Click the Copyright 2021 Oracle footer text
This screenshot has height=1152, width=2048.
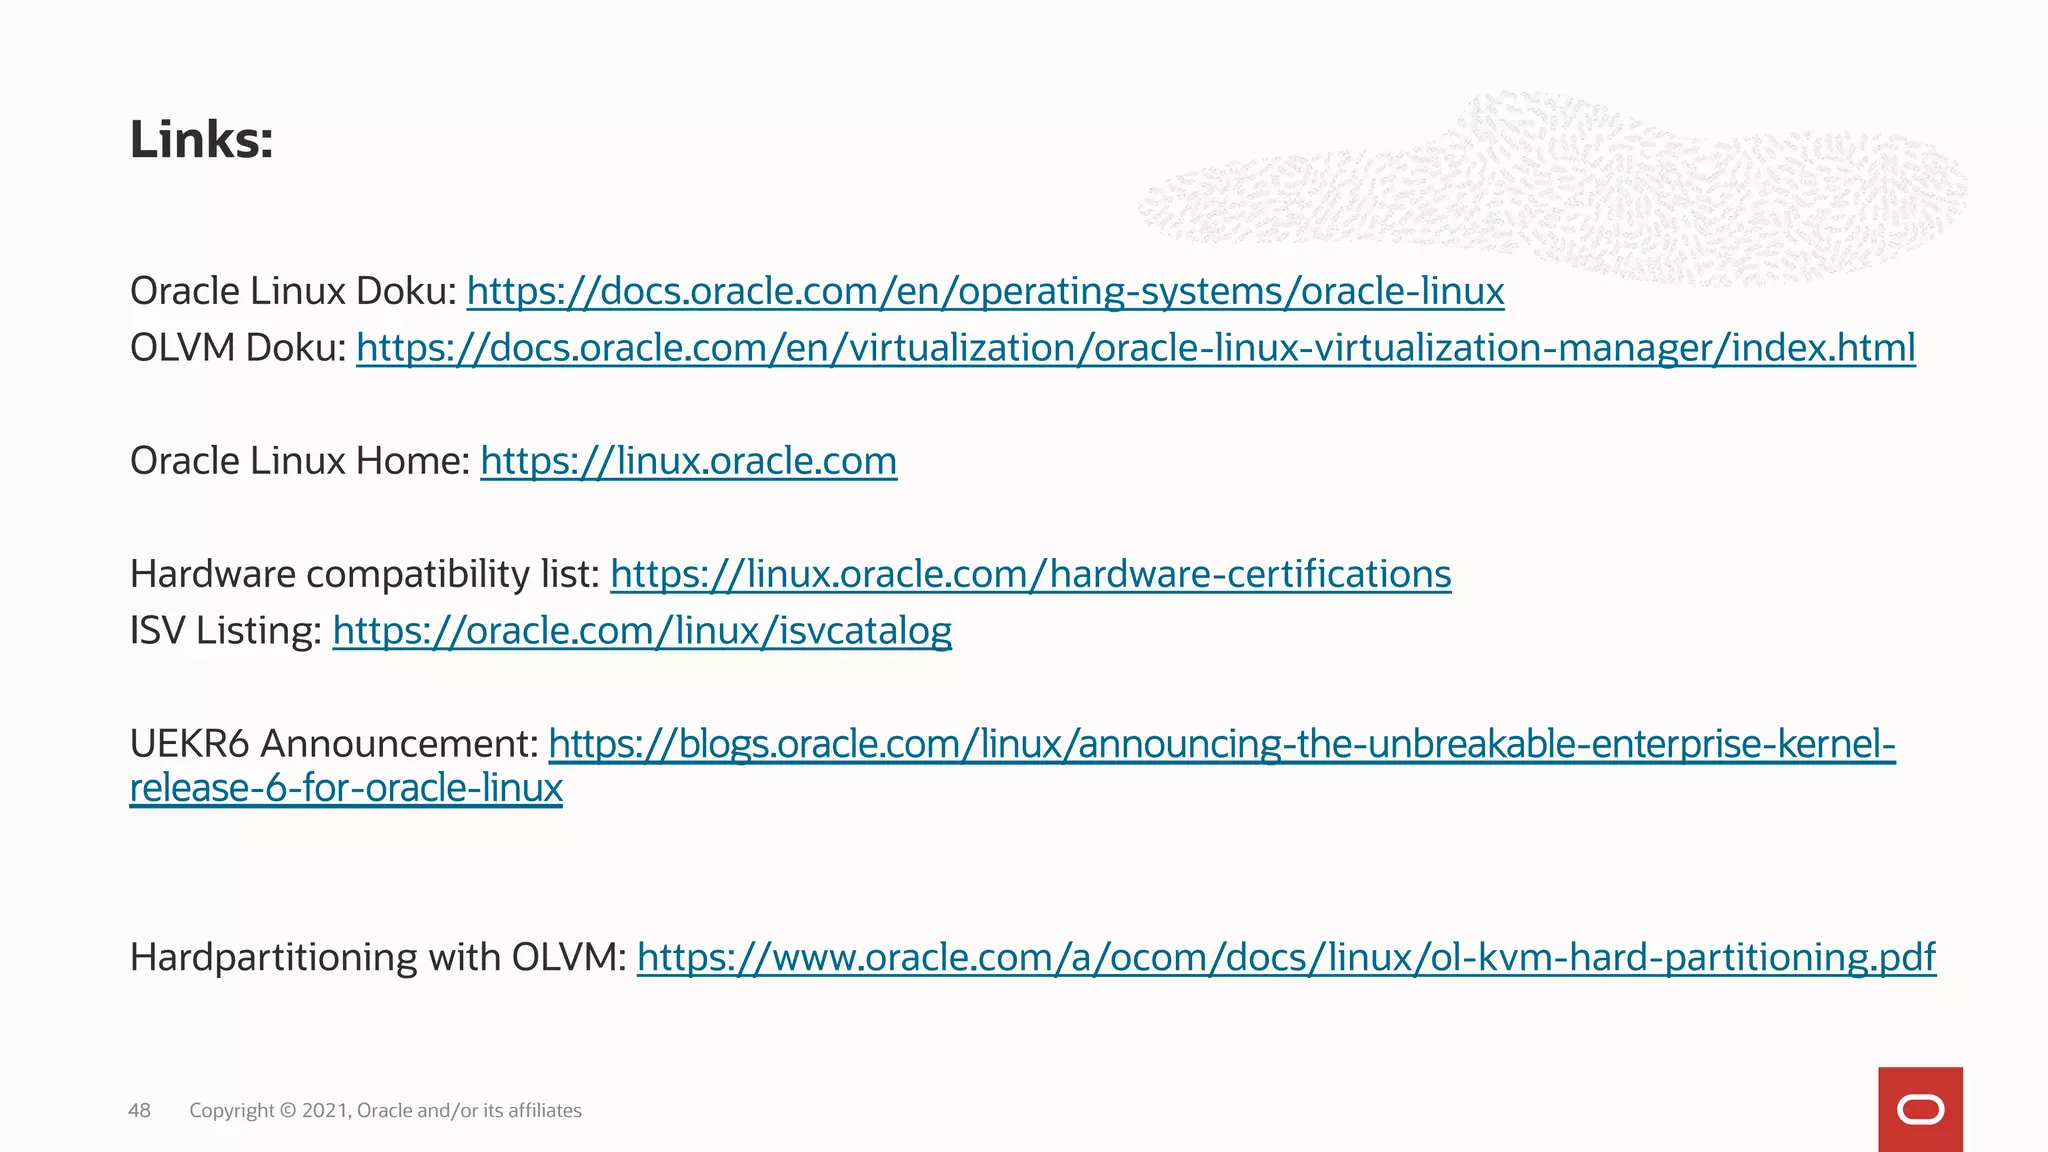385,1110
